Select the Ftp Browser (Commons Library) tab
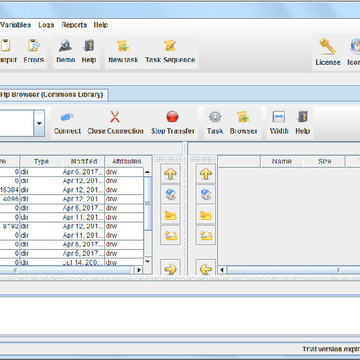Screen dimensions: 360x360 (53, 95)
